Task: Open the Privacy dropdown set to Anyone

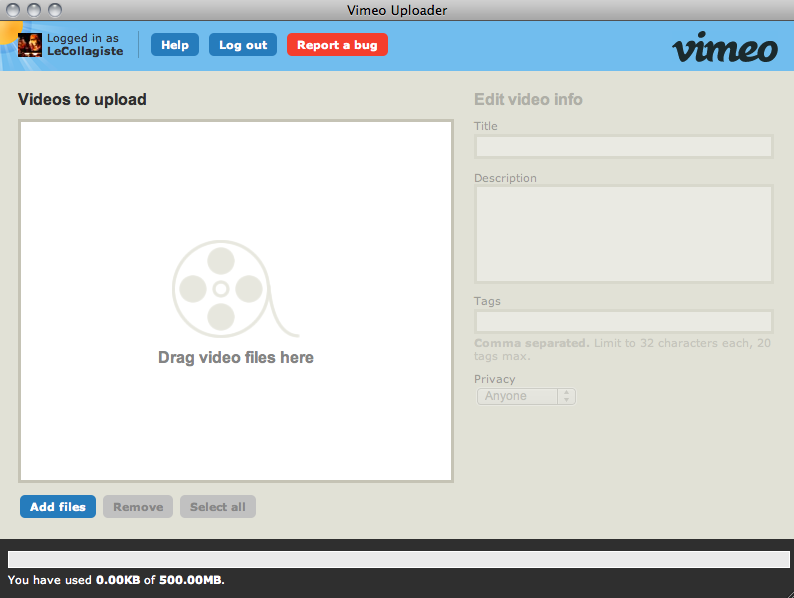Action: 526,396
